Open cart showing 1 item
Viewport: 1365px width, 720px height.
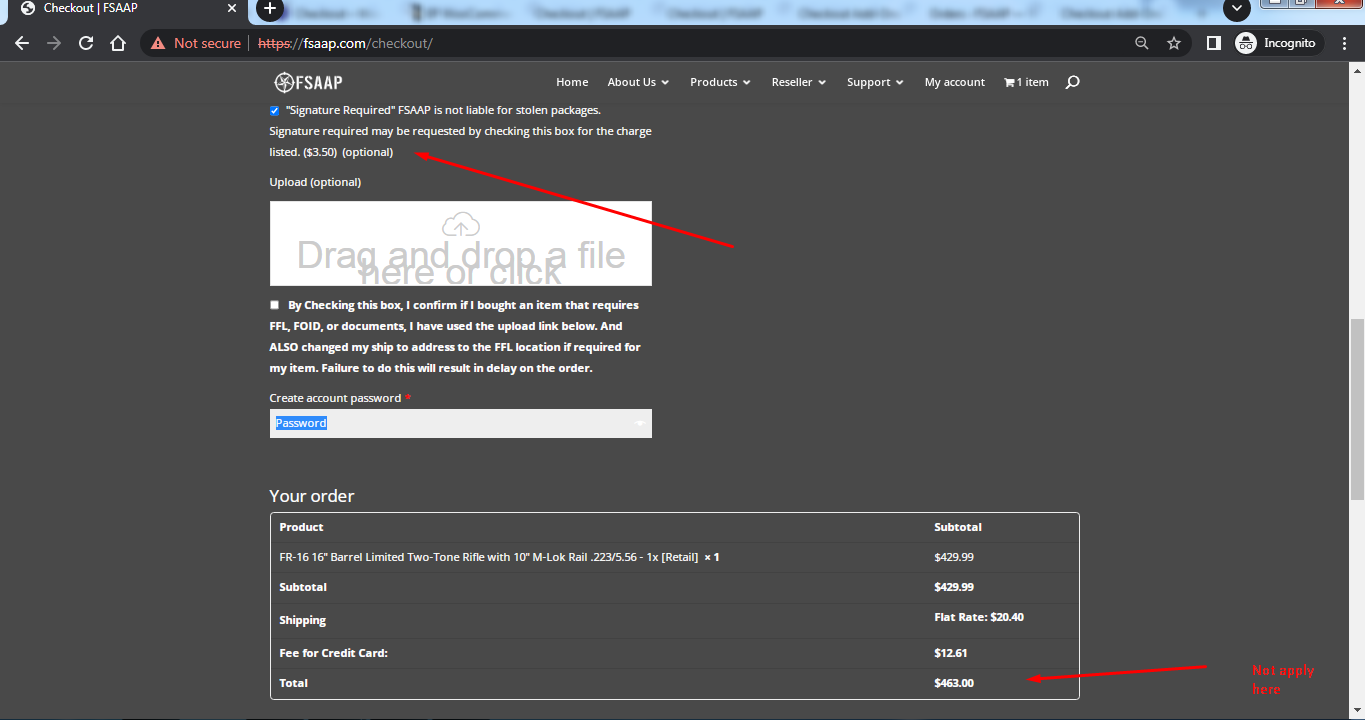point(1026,82)
